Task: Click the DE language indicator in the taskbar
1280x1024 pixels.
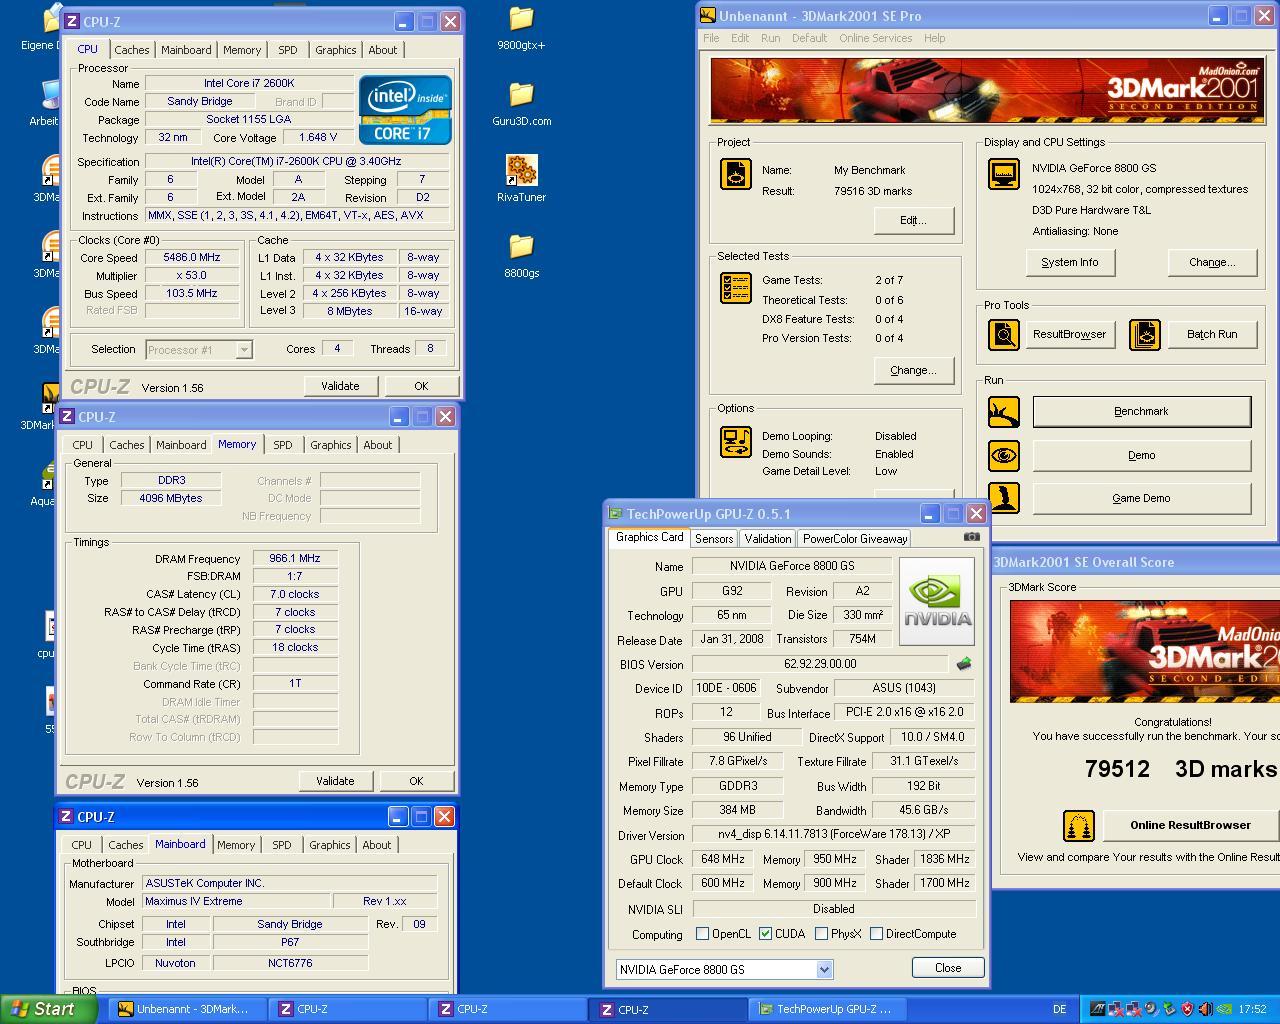Action: pos(1059,1009)
